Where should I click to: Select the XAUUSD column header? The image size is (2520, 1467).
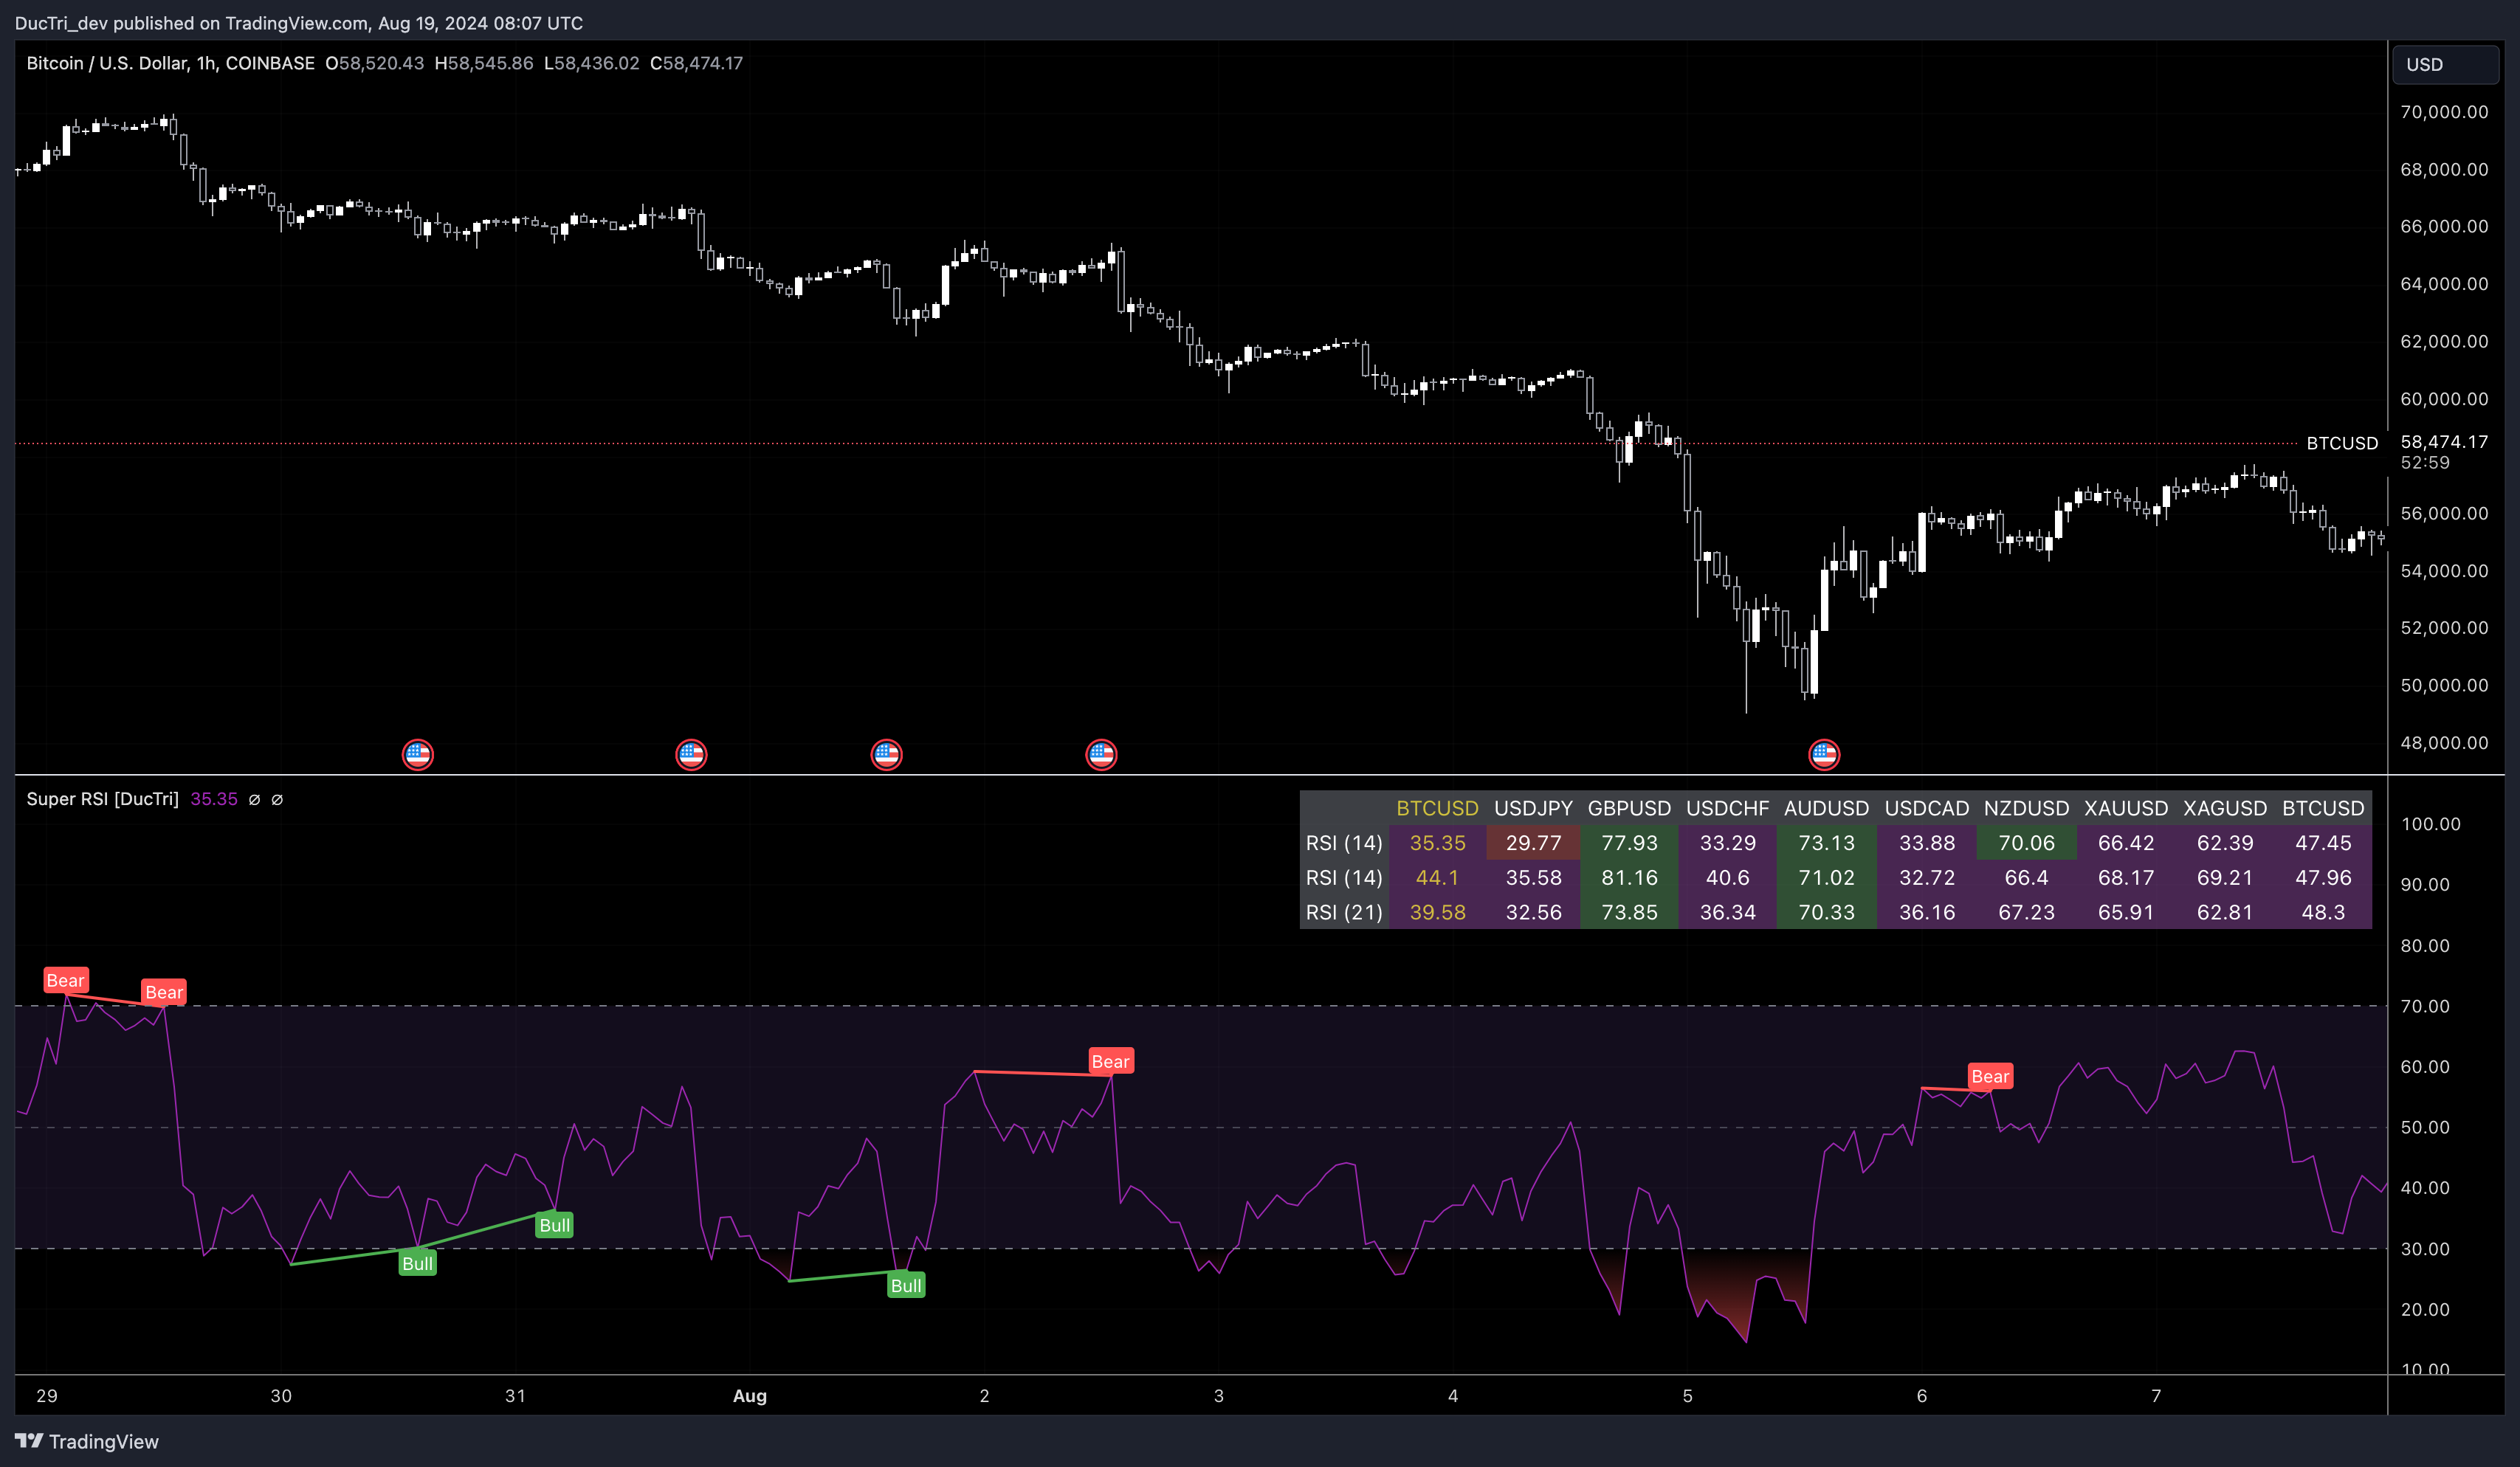[x=2126, y=808]
